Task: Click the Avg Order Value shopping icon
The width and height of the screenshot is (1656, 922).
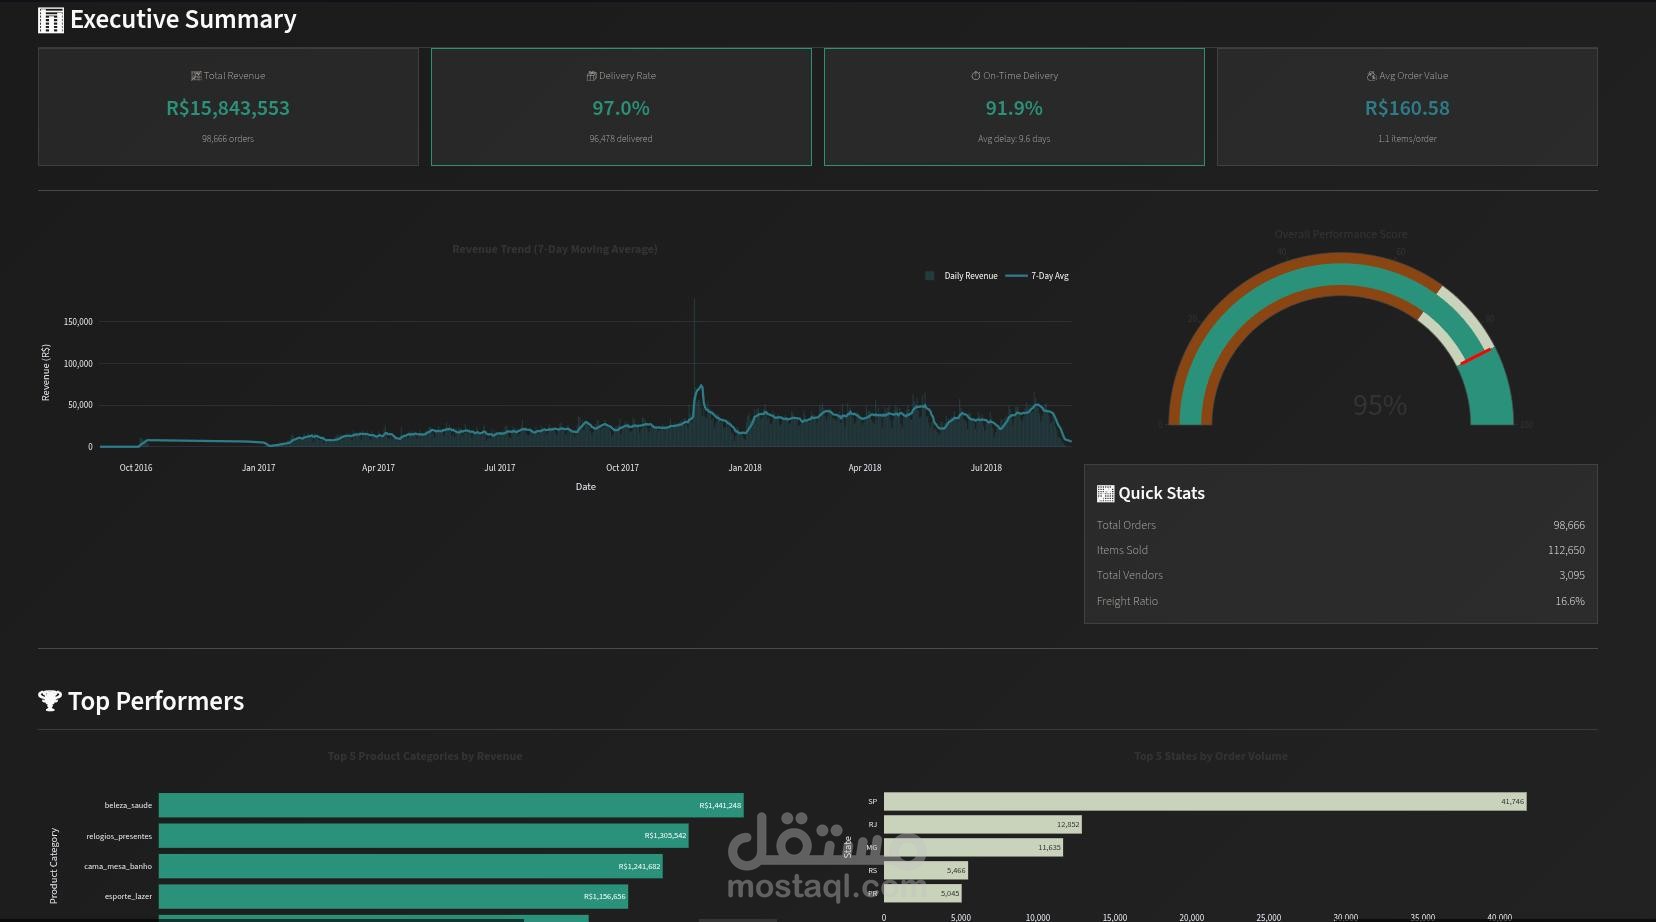Action: (x=1370, y=75)
